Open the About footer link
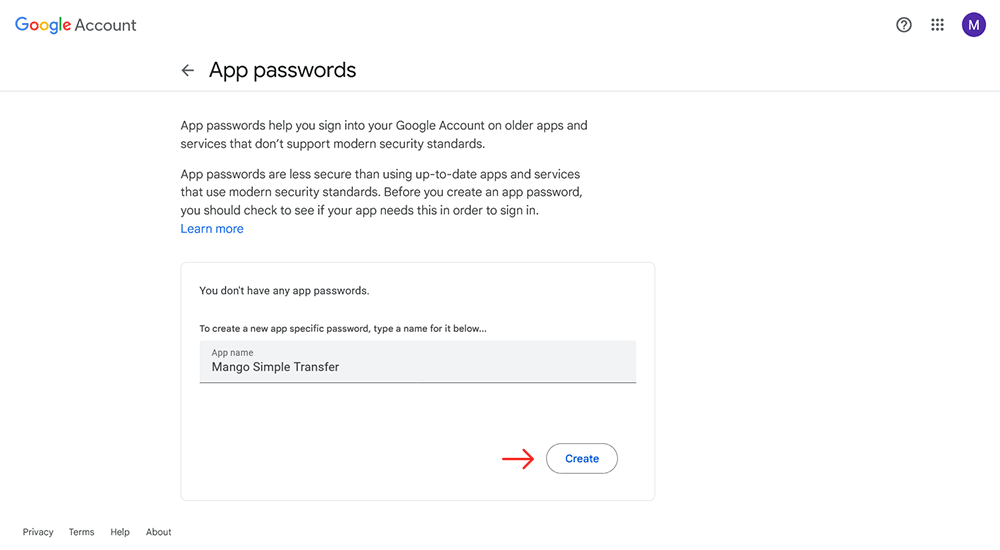This screenshot has height=550, width=1000. [159, 531]
